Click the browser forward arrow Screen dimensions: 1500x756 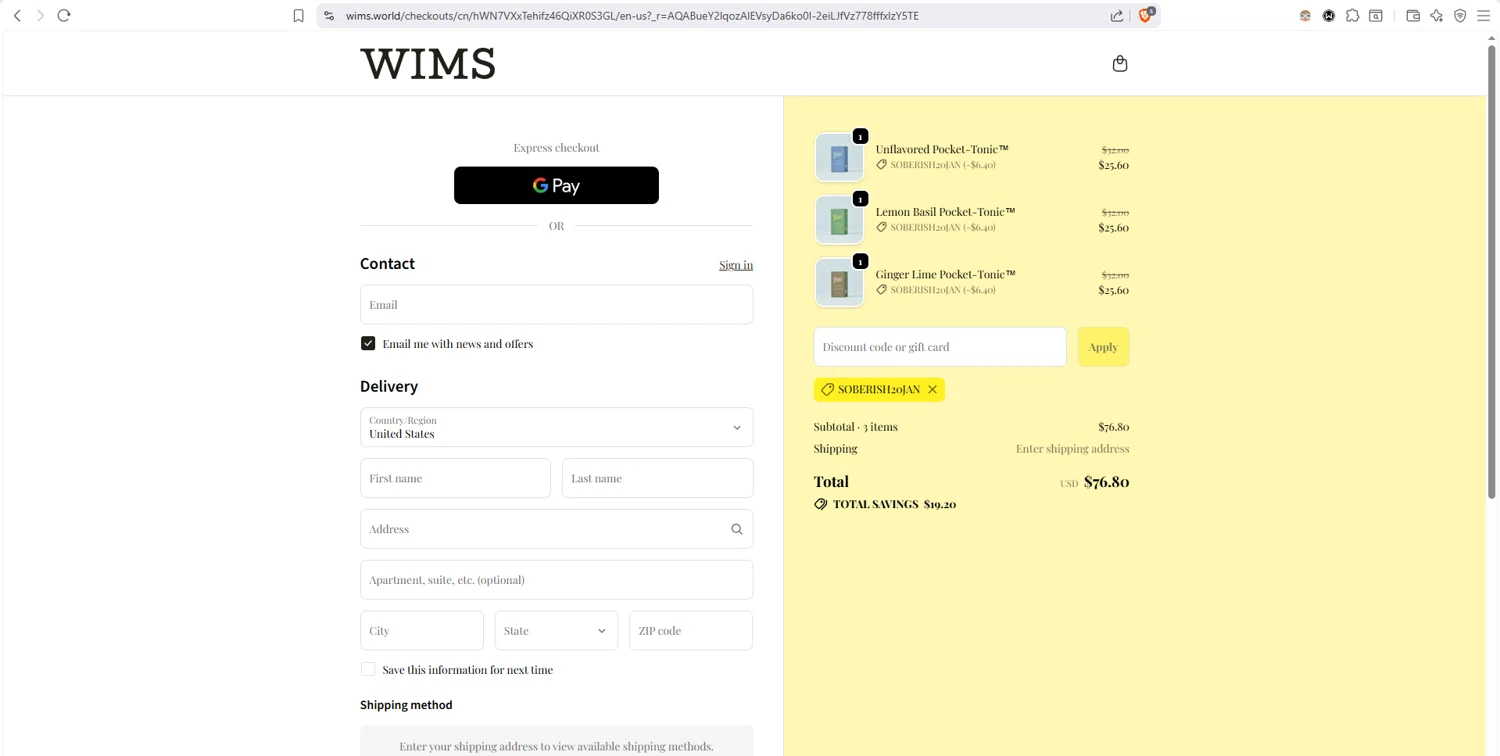(40, 15)
